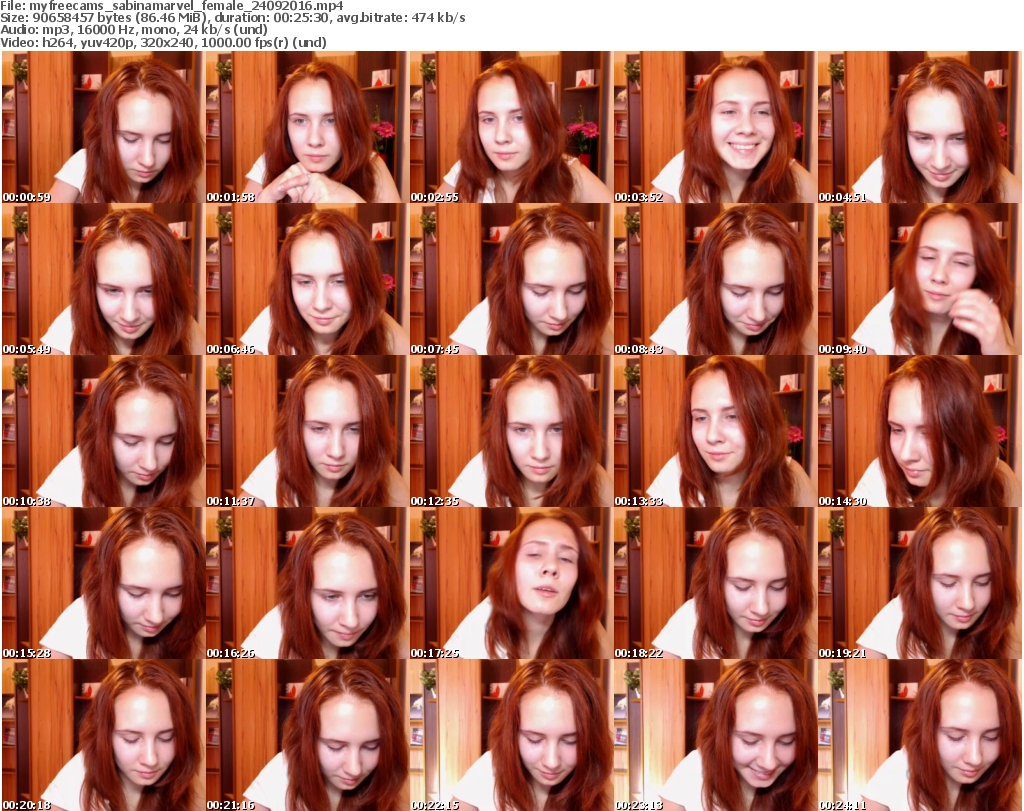The height and width of the screenshot is (811, 1024).
Task: Select the thumbnail stamped 00:01:58
Action: [x=307, y=127]
